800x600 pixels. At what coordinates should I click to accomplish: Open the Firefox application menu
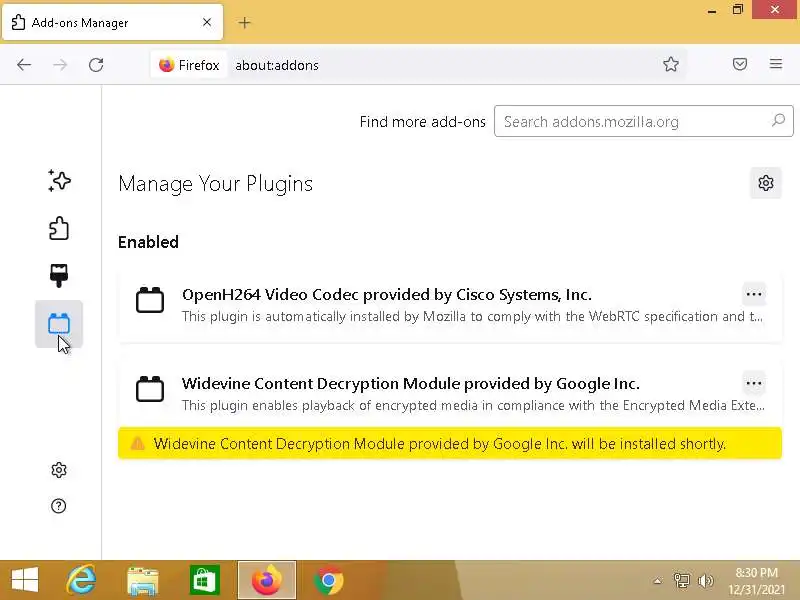[x=776, y=64]
